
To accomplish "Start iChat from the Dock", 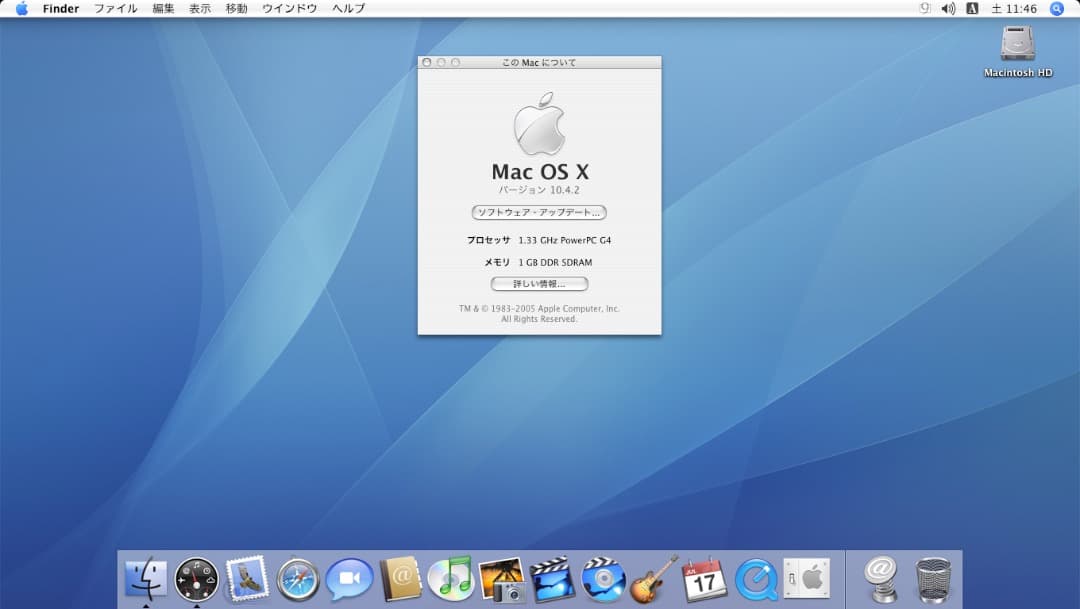I will point(348,578).
